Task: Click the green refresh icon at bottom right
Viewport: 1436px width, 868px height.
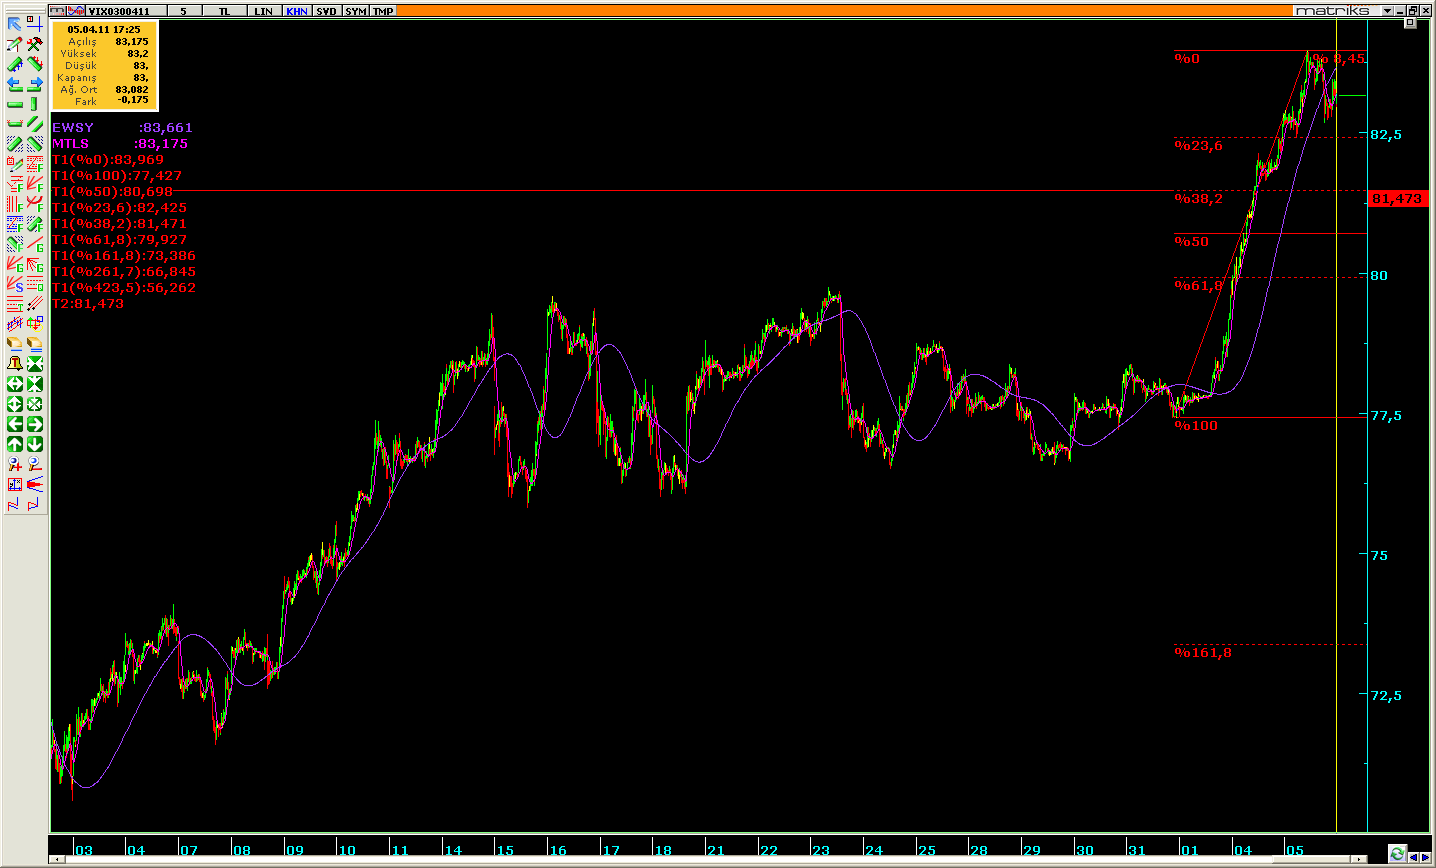Action: coord(1397,853)
